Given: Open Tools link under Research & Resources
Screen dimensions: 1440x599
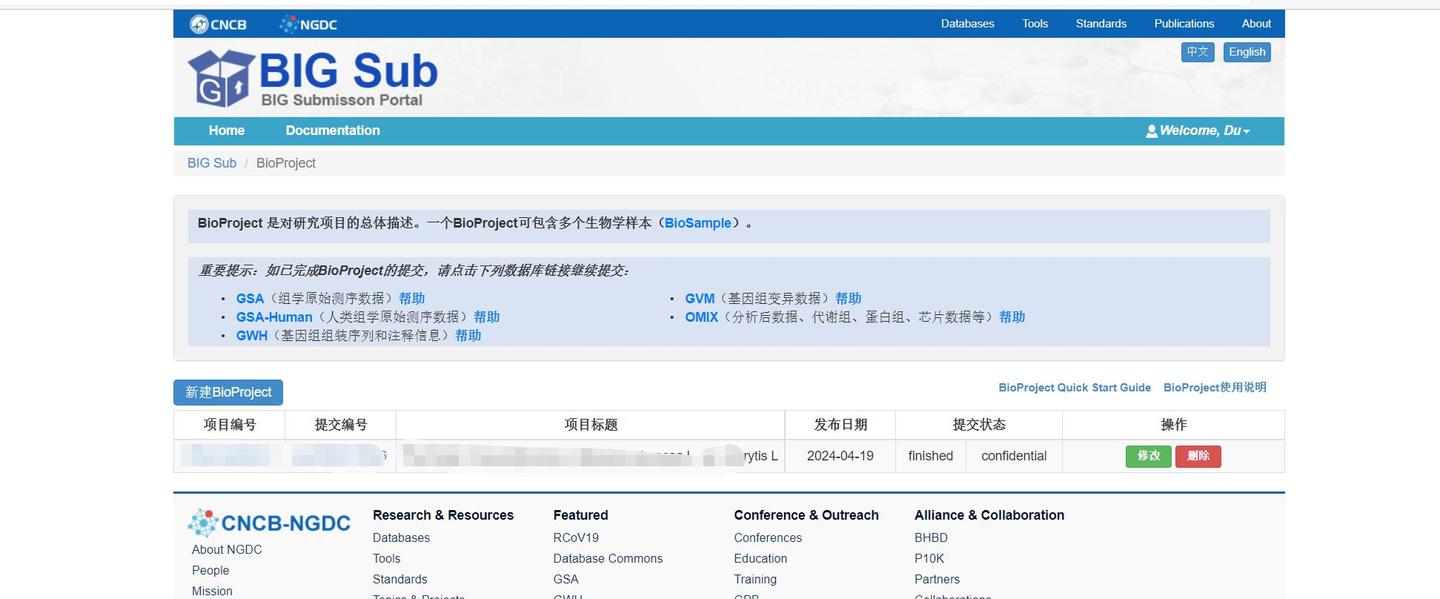Looking at the screenshot, I should (x=387, y=559).
